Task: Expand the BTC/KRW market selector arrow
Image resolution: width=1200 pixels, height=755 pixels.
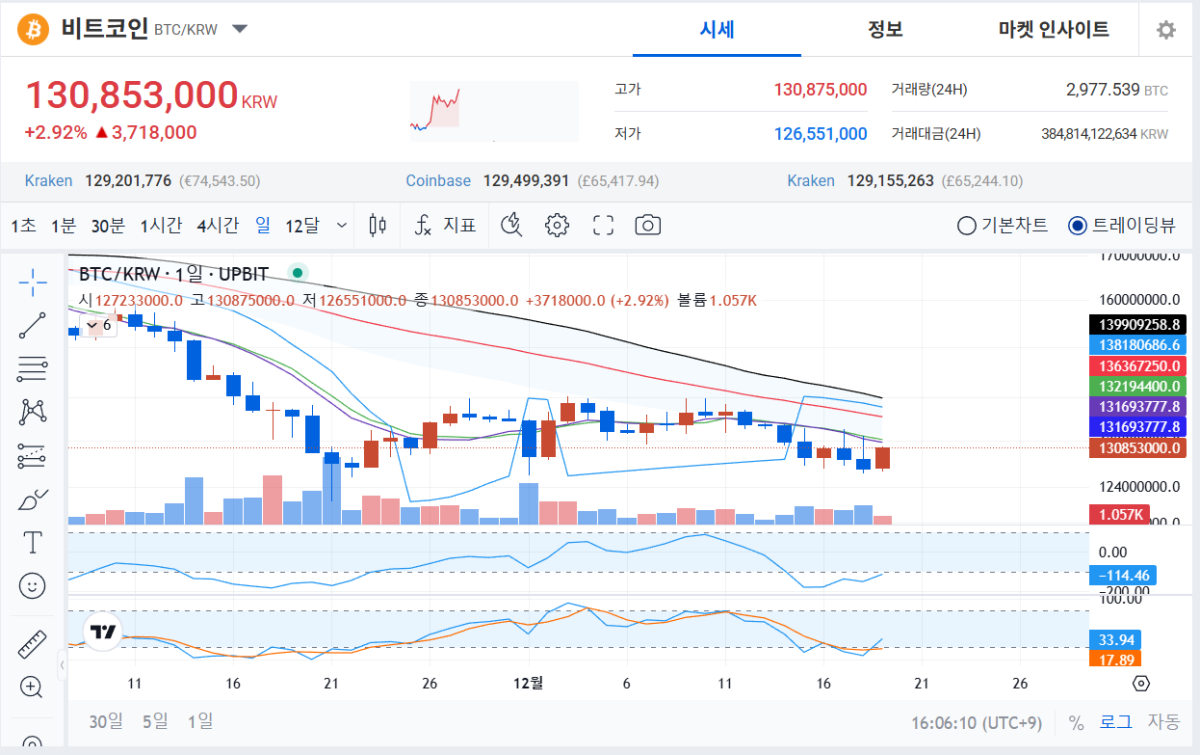Action: click(x=240, y=29)
